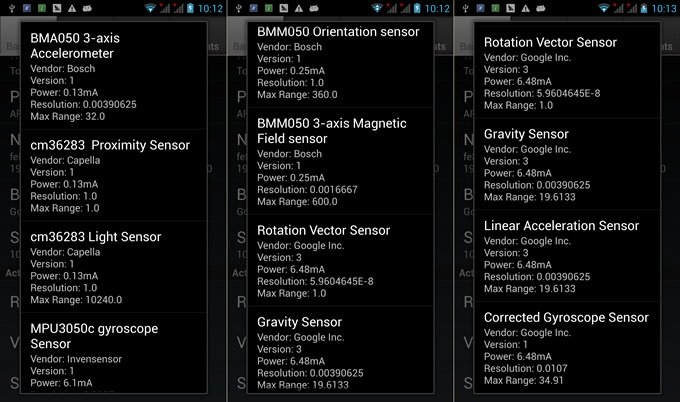Tap the battery icon beside the 10:13 clock

[643, 8]
